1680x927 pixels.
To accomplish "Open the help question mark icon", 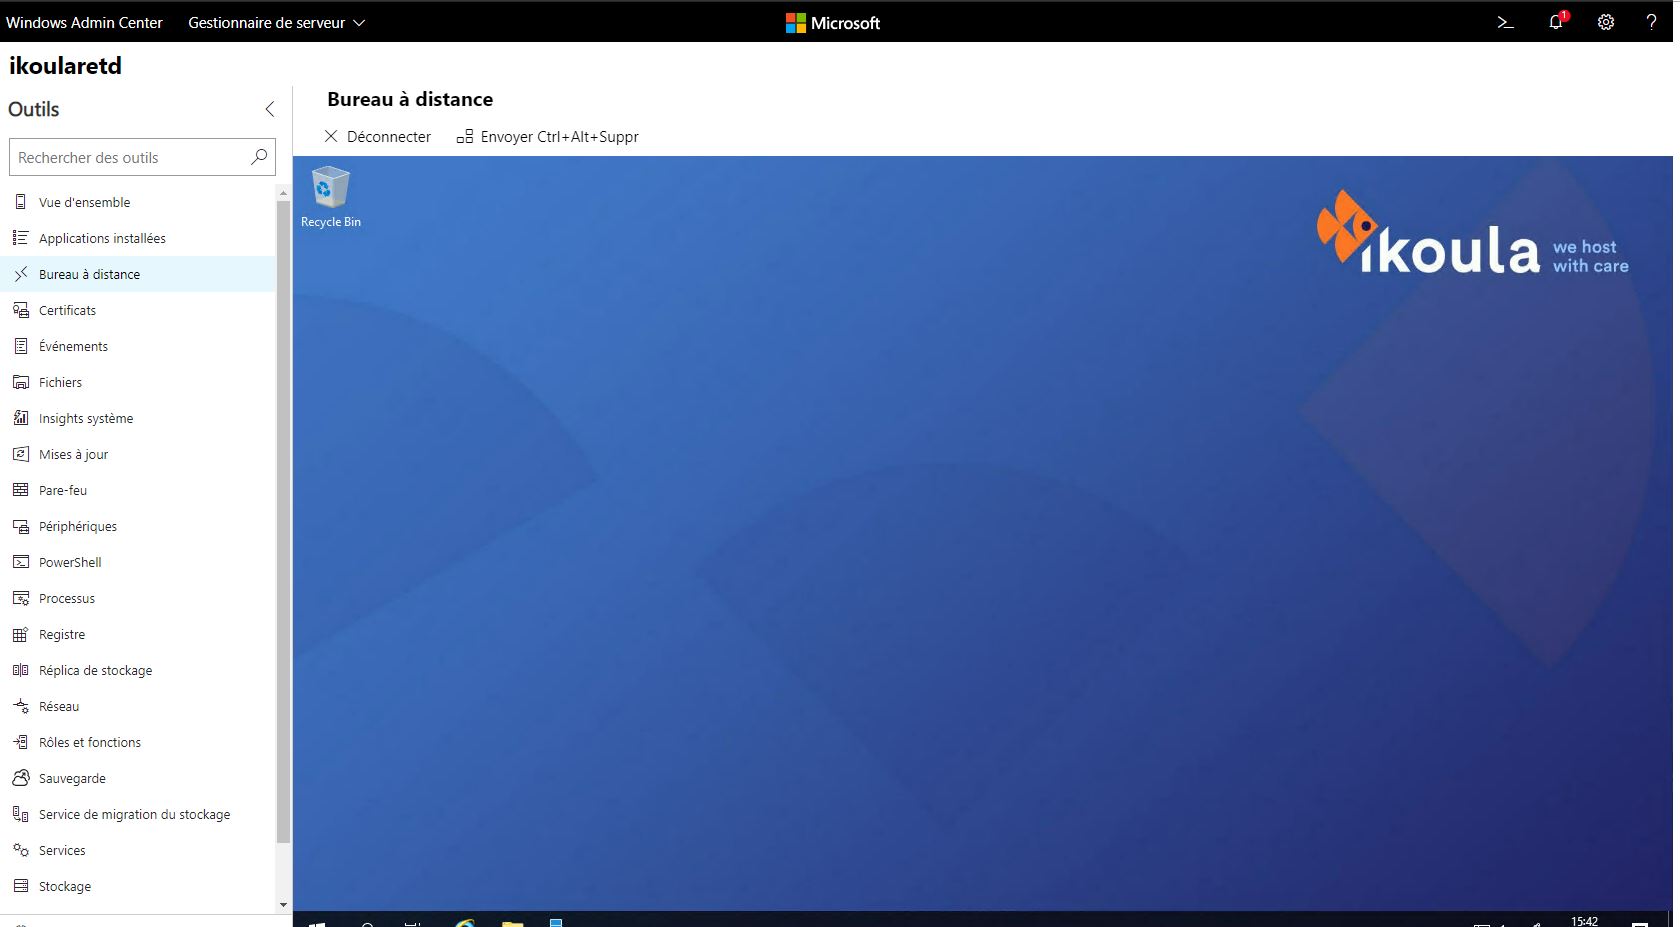I will tap(1651, 22).
